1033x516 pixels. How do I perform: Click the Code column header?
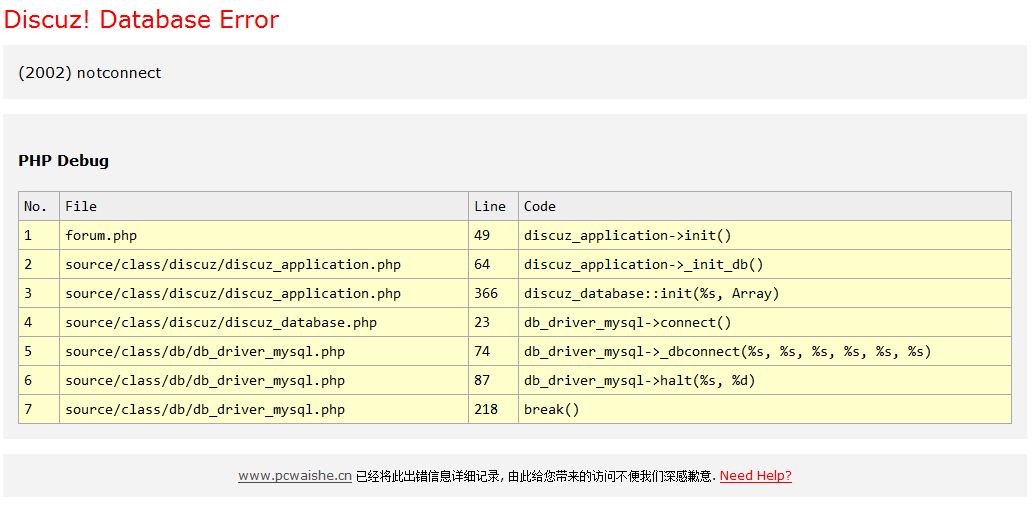tap(540, 206)
